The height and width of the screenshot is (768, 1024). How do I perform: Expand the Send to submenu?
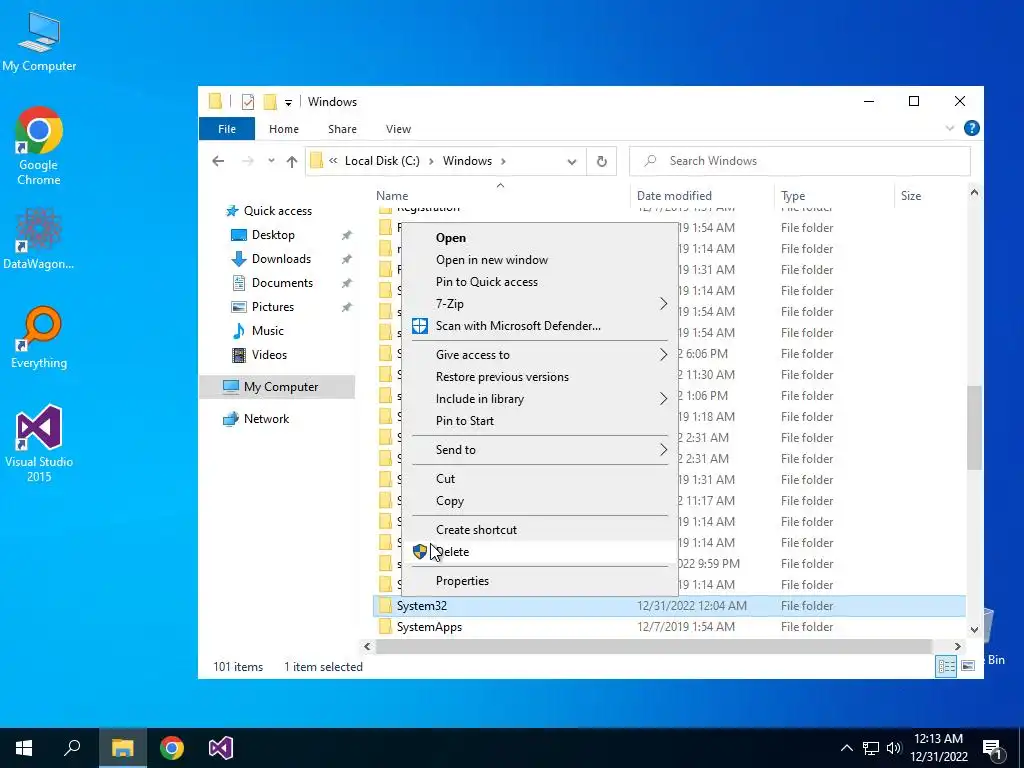pyautogui.click(x=540, y=450)
